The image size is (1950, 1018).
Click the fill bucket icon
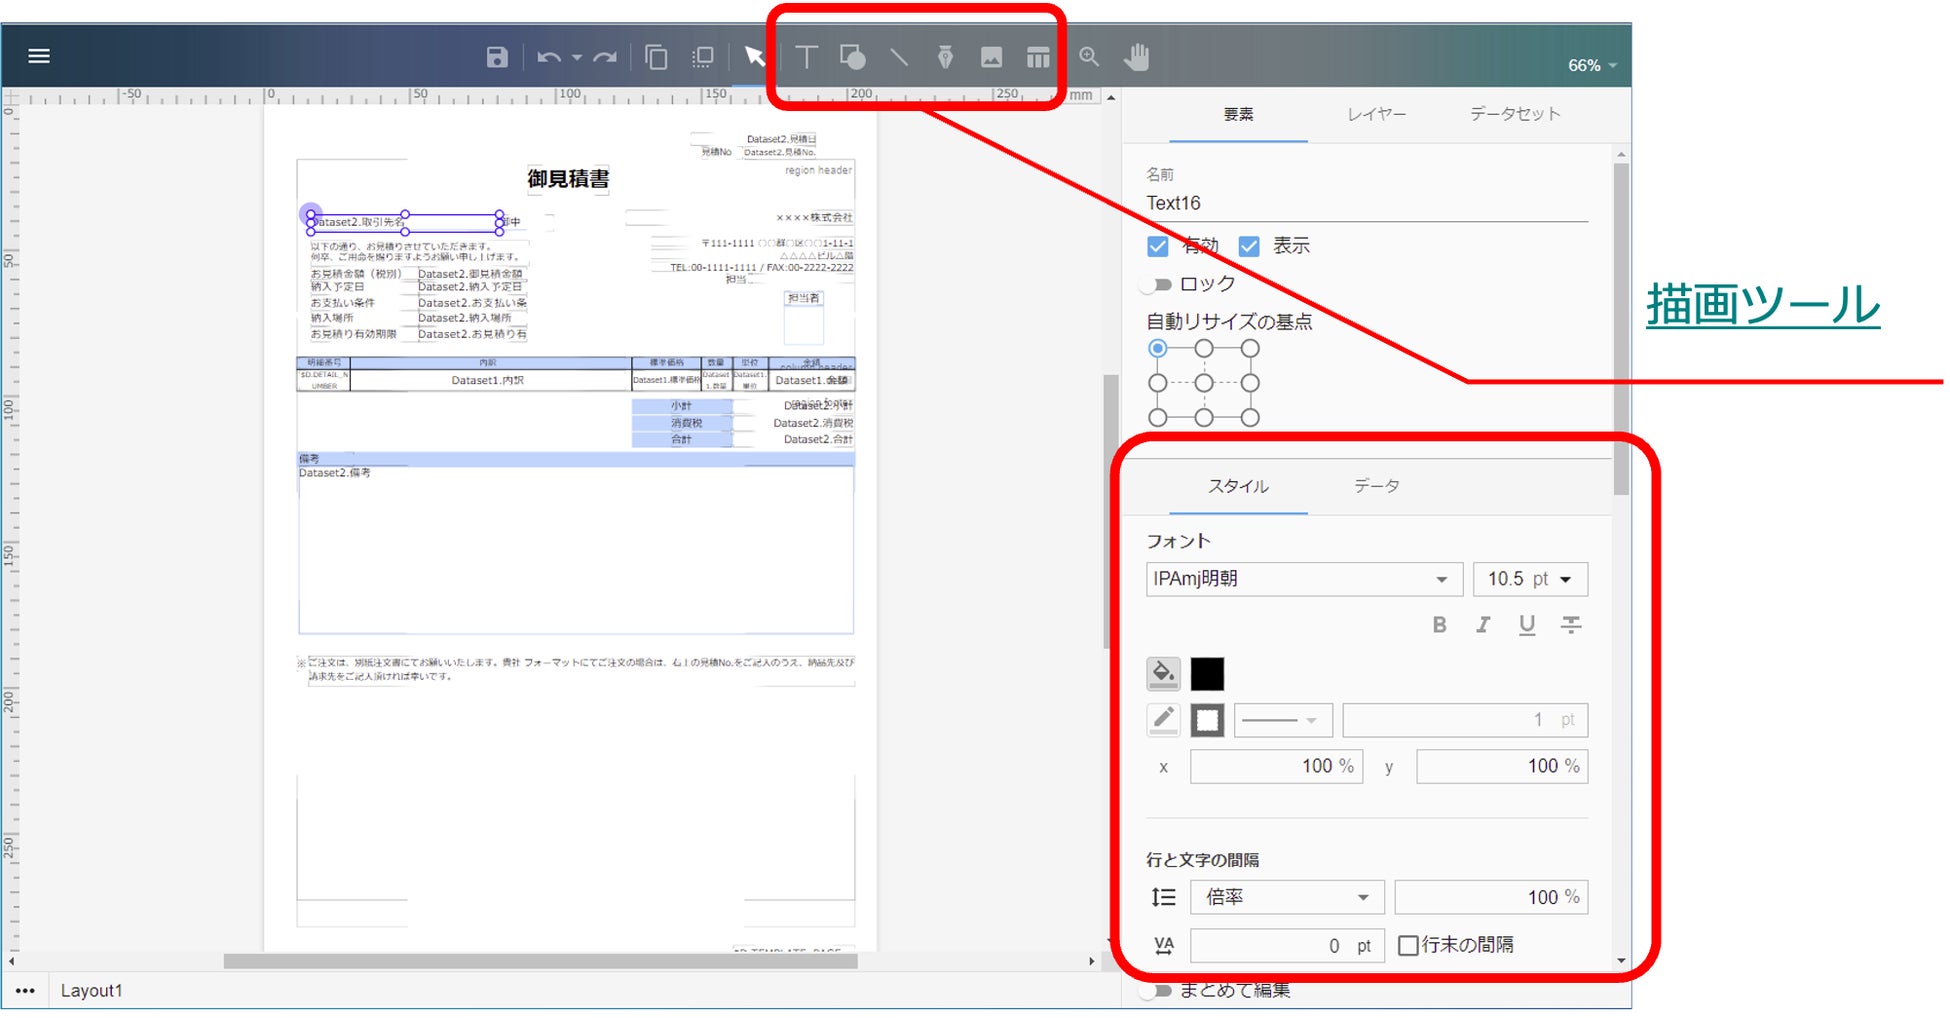[x=1163, y=674]
